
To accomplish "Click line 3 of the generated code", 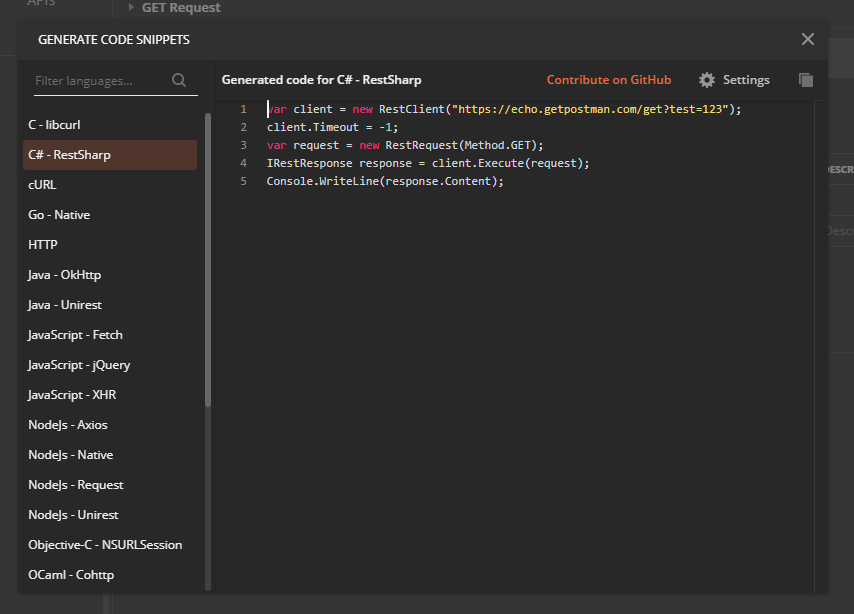I will click(405, 145).
